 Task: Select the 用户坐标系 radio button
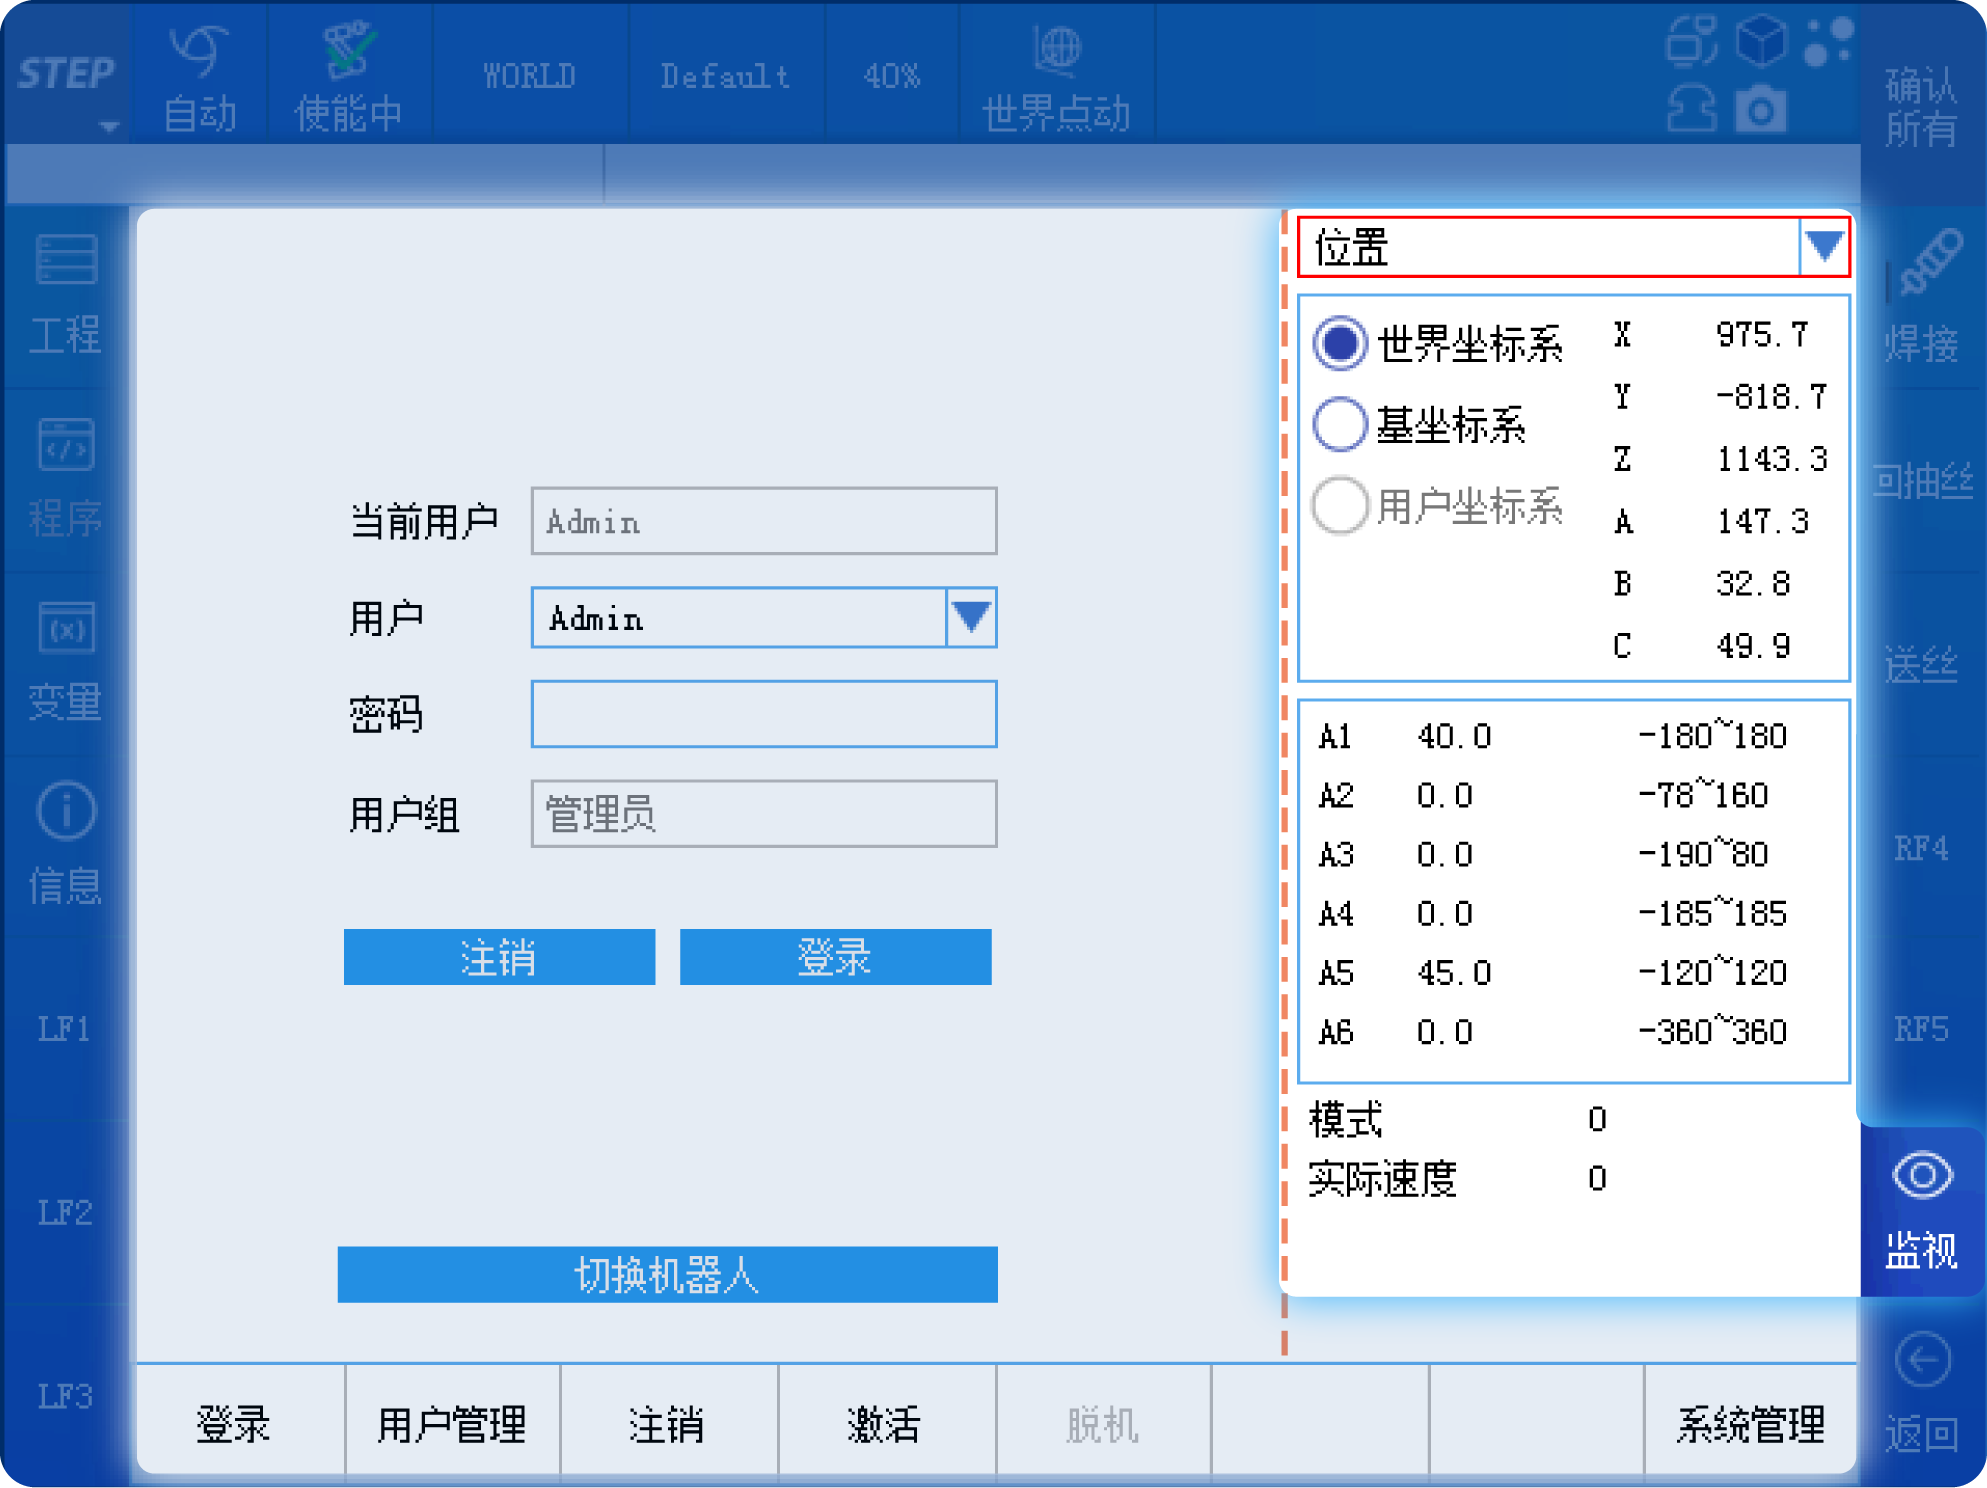[1340, 505]
